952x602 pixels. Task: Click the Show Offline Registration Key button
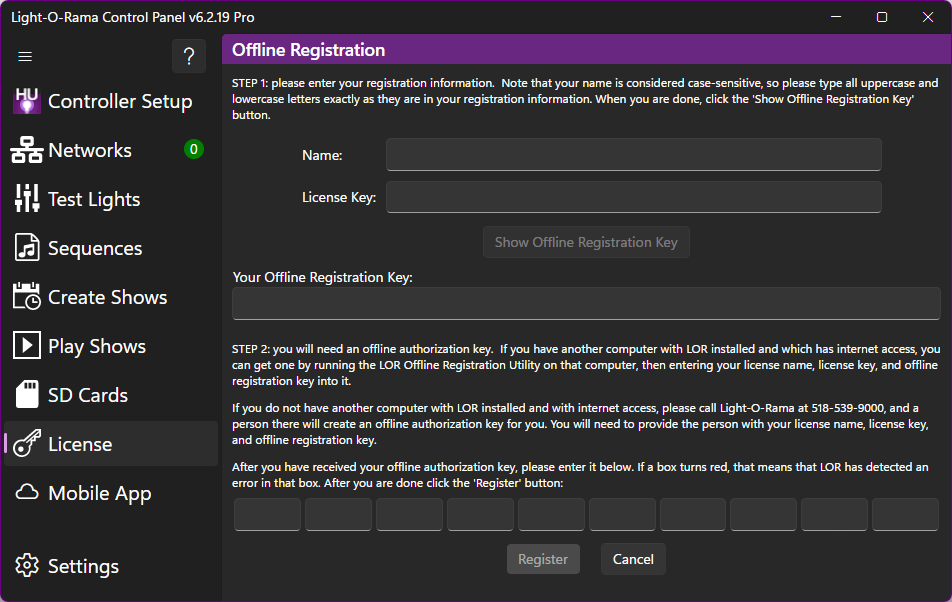tap(586, 242)
